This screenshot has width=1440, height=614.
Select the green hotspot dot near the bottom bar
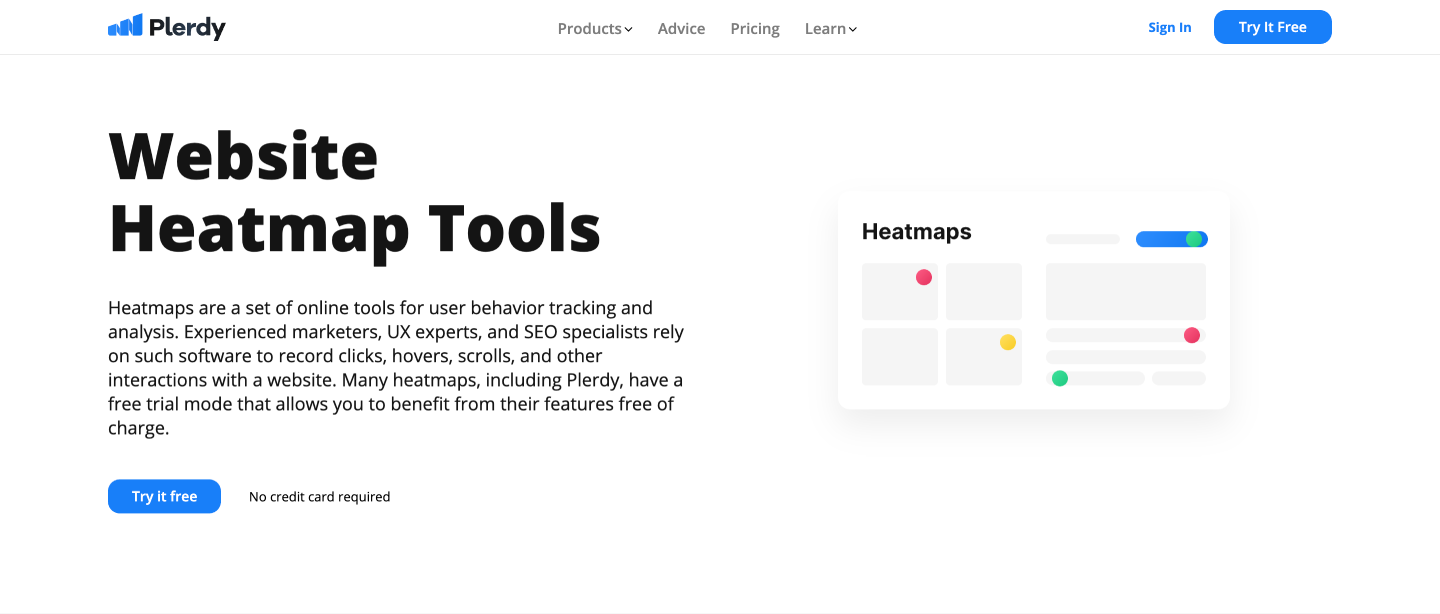1060,378
